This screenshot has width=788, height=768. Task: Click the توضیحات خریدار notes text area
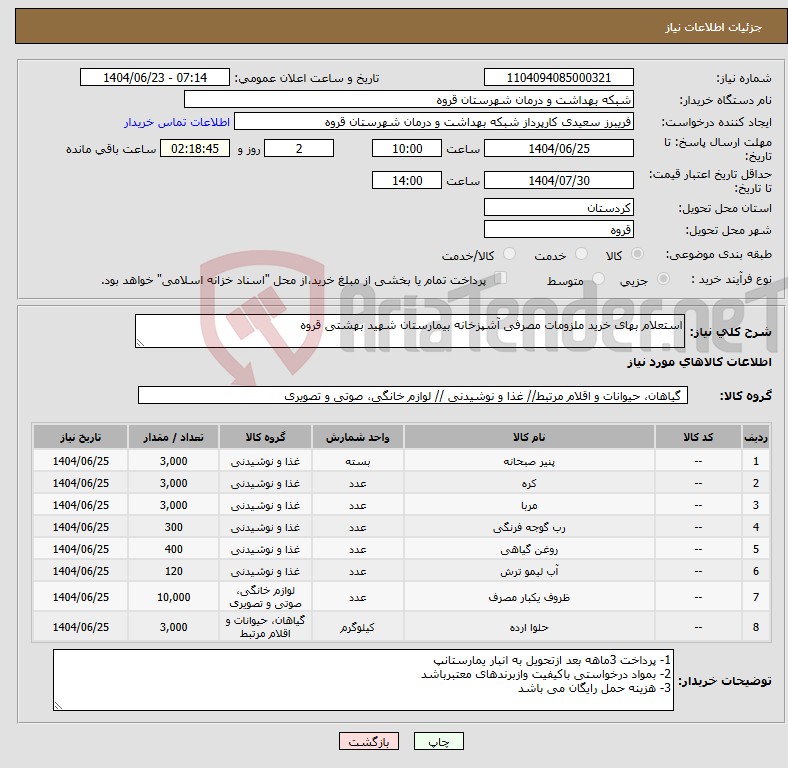pos(363,680)
